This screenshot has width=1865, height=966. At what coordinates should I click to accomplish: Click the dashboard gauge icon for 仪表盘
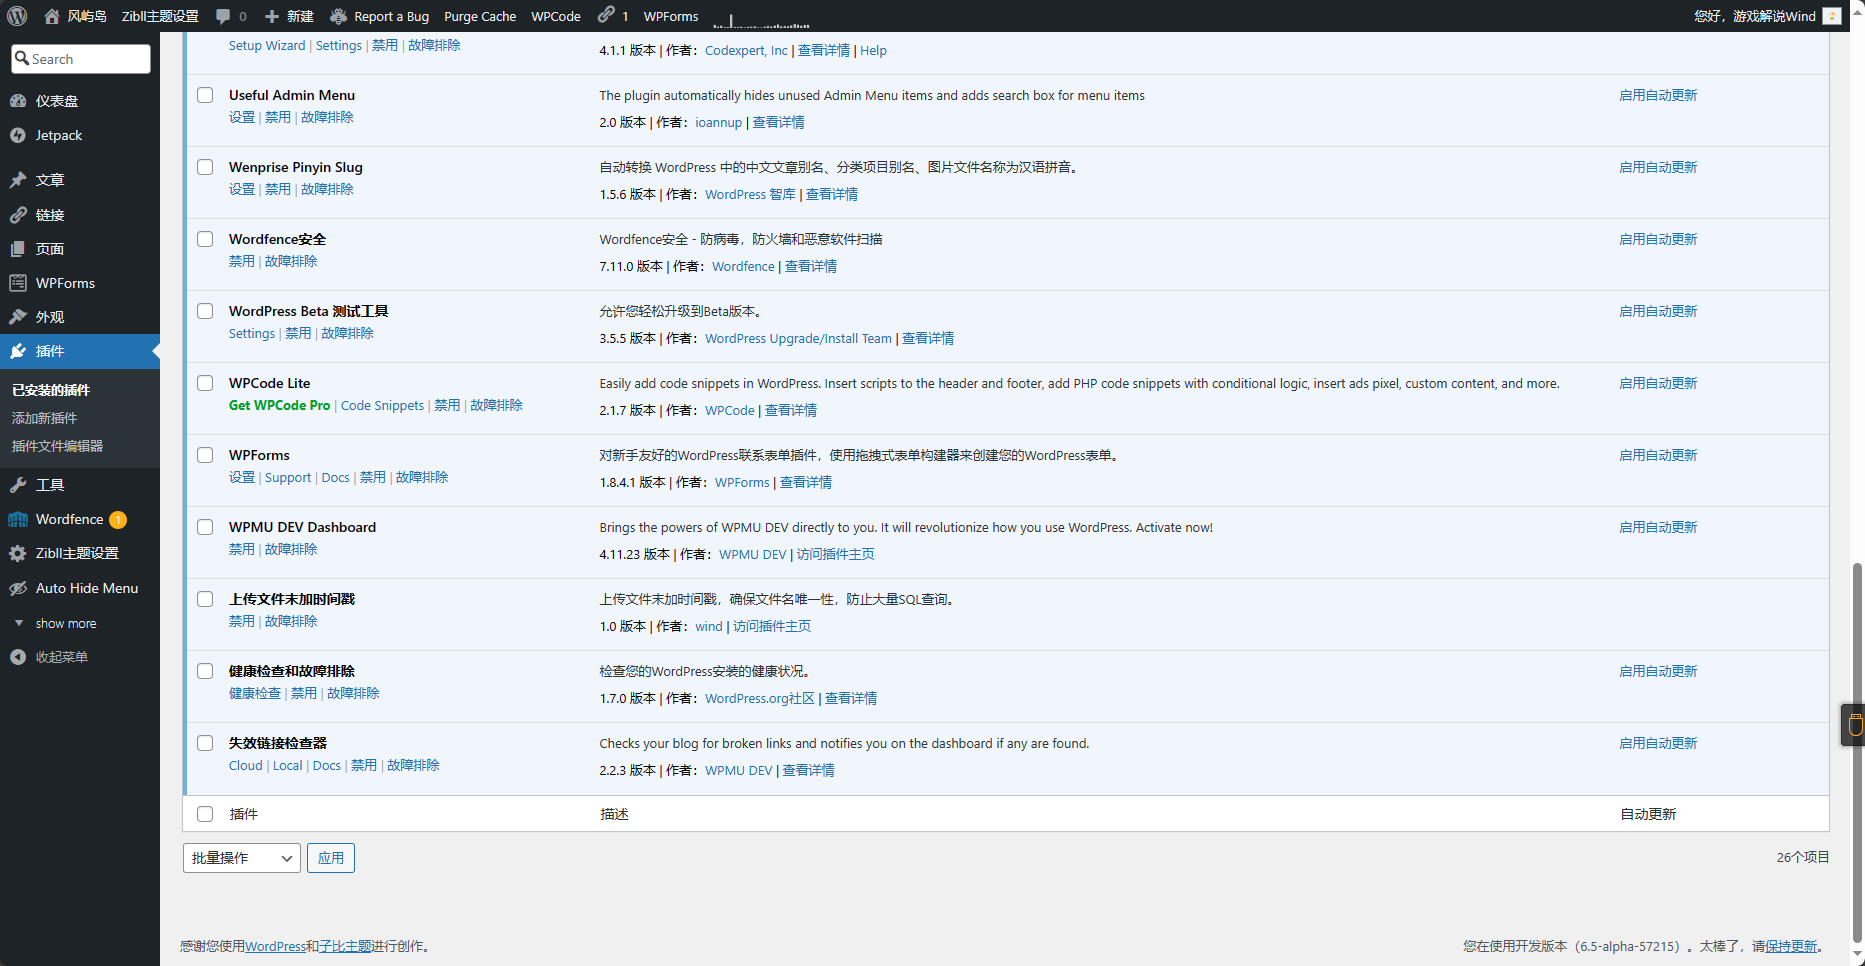click(18, 101)
